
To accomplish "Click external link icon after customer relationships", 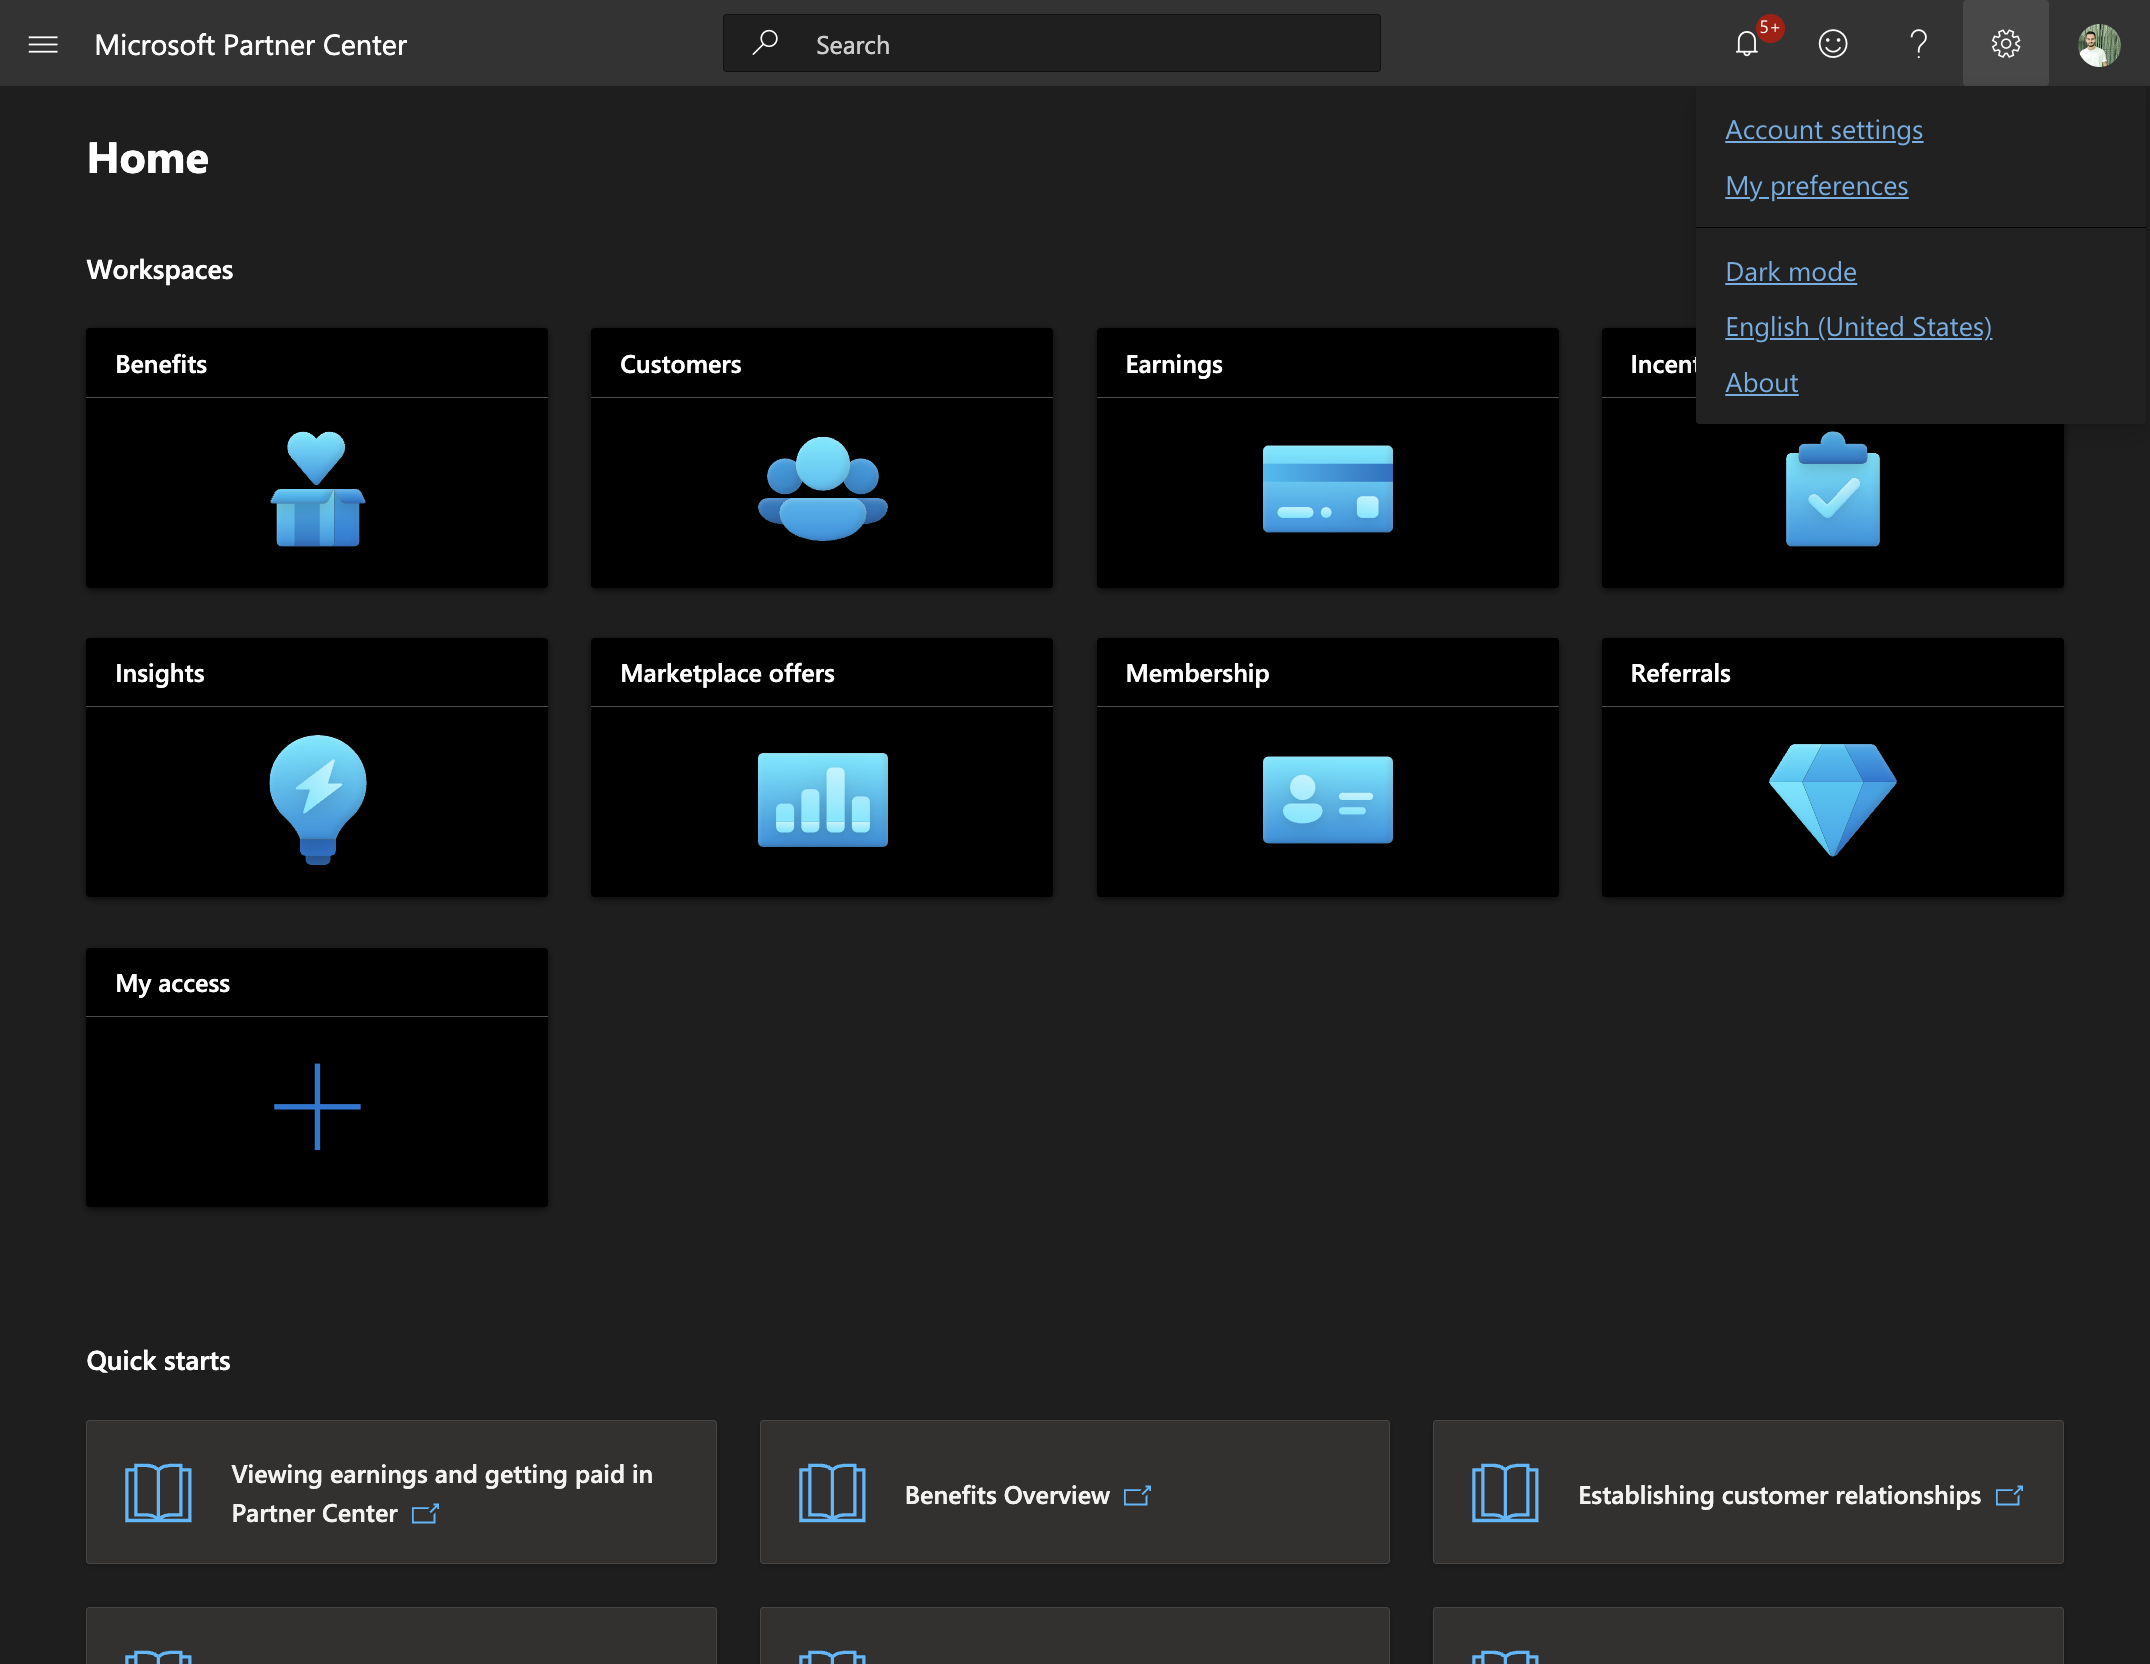I will click(x=2010, y=1495).
